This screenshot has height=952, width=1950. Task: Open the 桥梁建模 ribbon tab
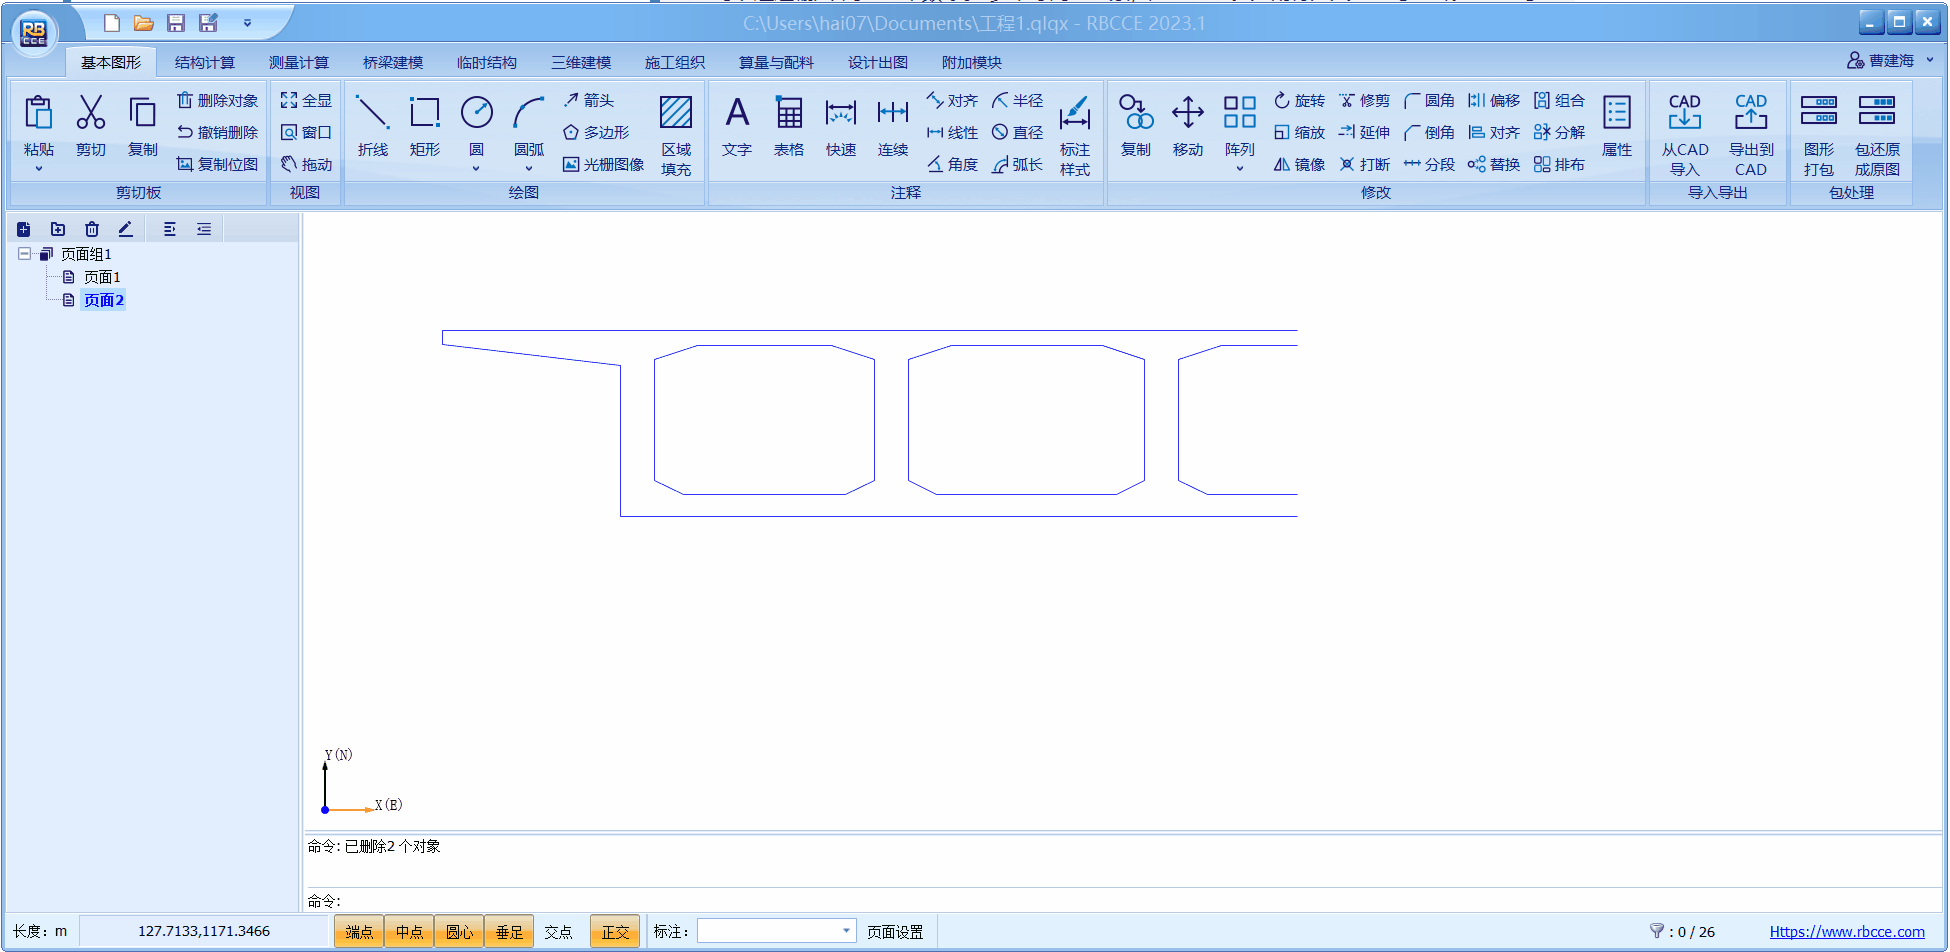[392, 62]
